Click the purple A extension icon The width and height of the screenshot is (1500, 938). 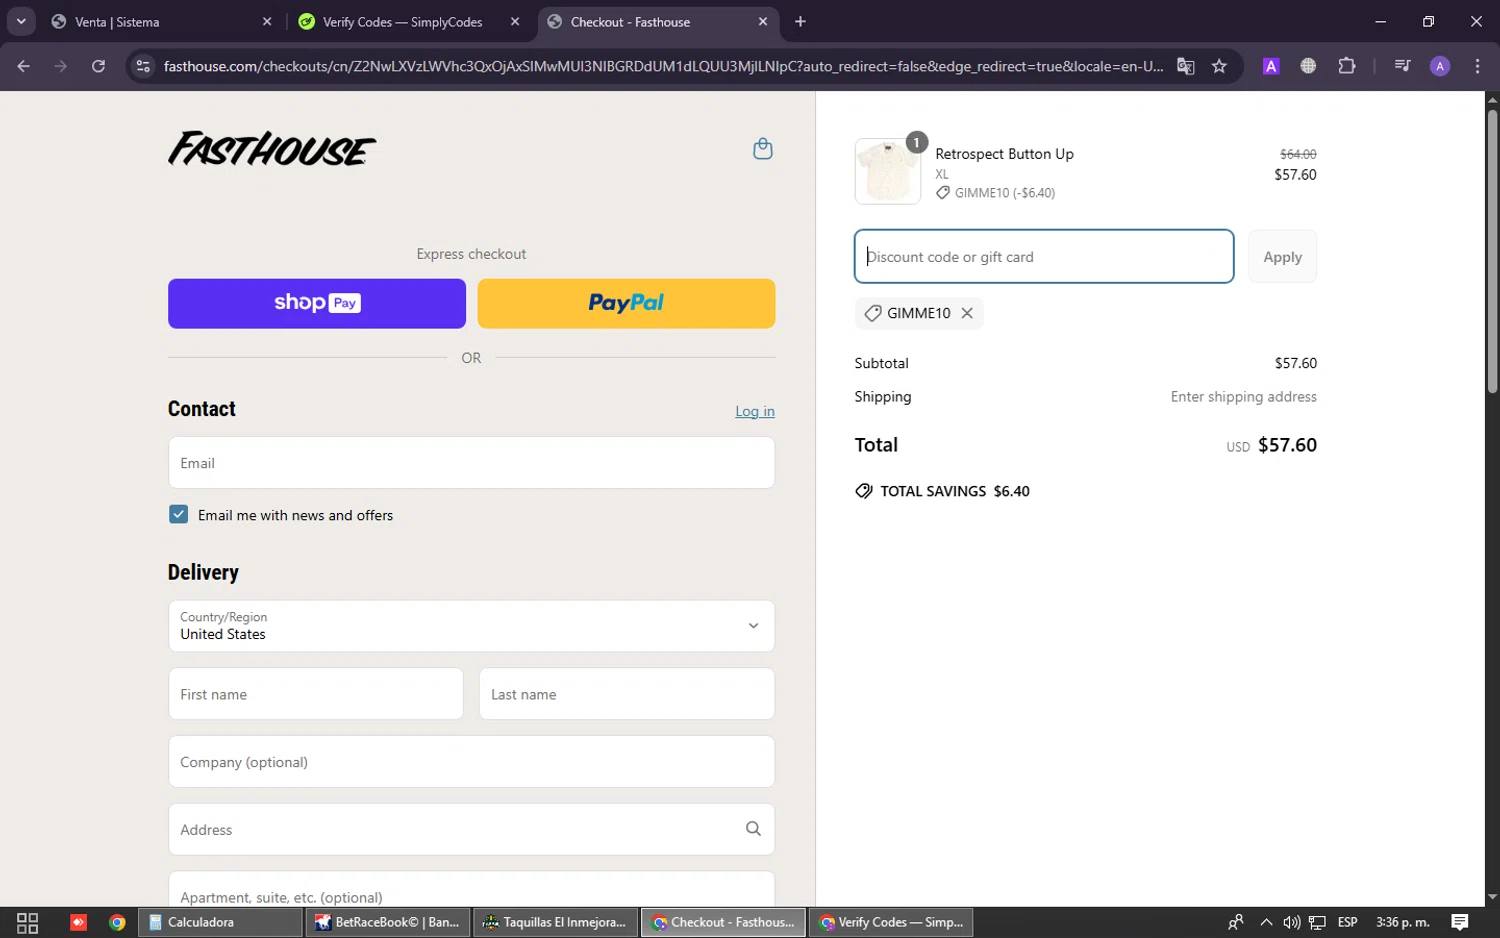coord(1271,66)
